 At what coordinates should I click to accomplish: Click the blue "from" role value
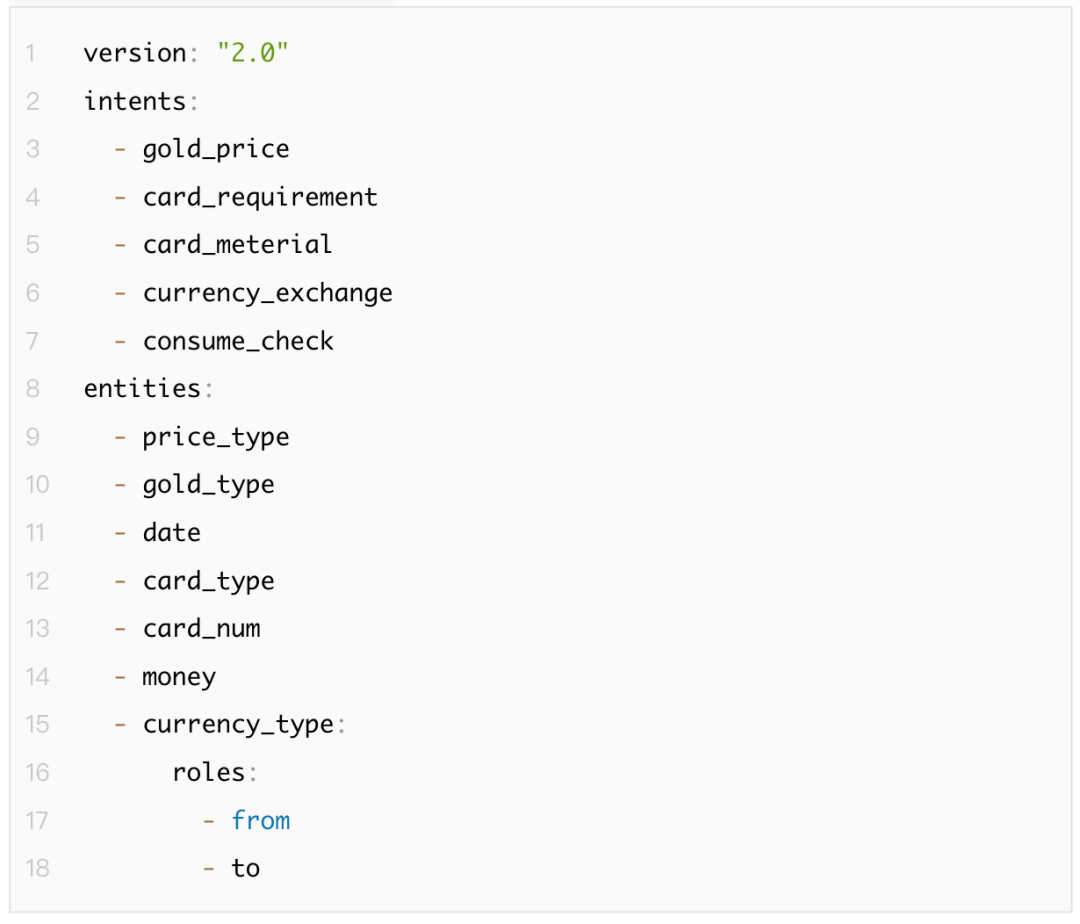[x=261, y=821]
